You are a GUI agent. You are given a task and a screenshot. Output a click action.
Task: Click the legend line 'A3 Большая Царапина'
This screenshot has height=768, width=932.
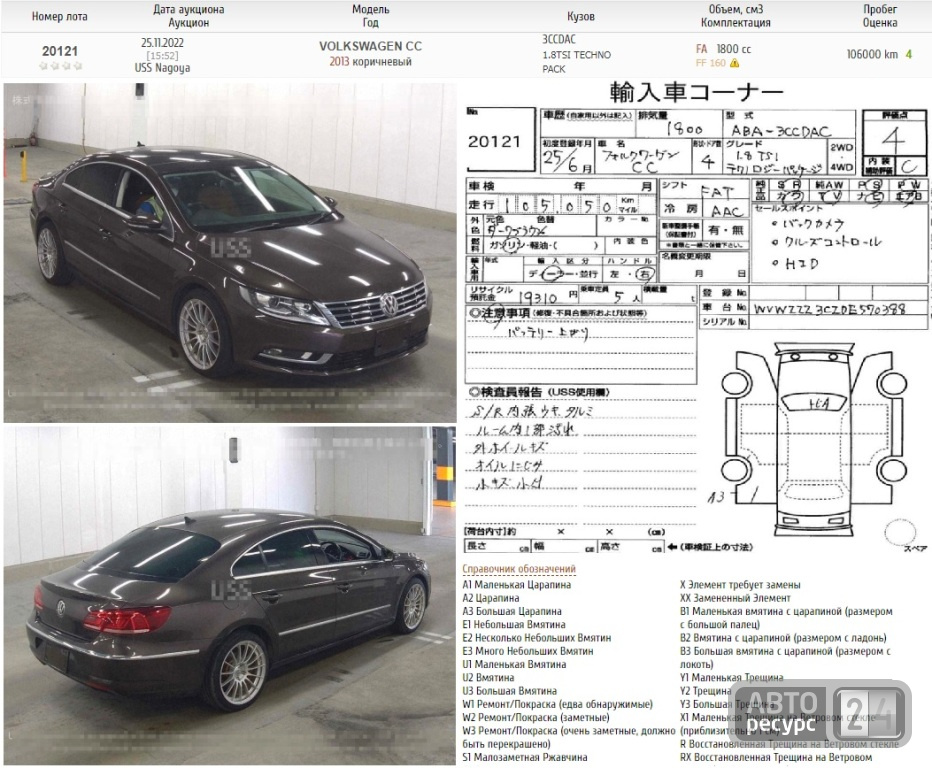coord(512,611)
